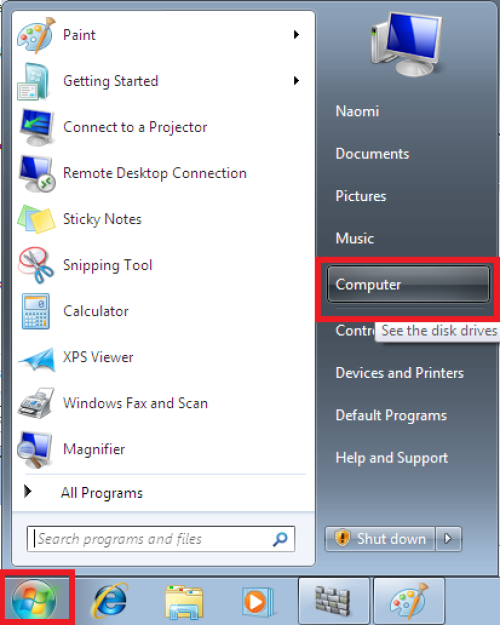Open Internet Explorer on the taskbar
Viewport: 500px width, 625px height.
110,601
